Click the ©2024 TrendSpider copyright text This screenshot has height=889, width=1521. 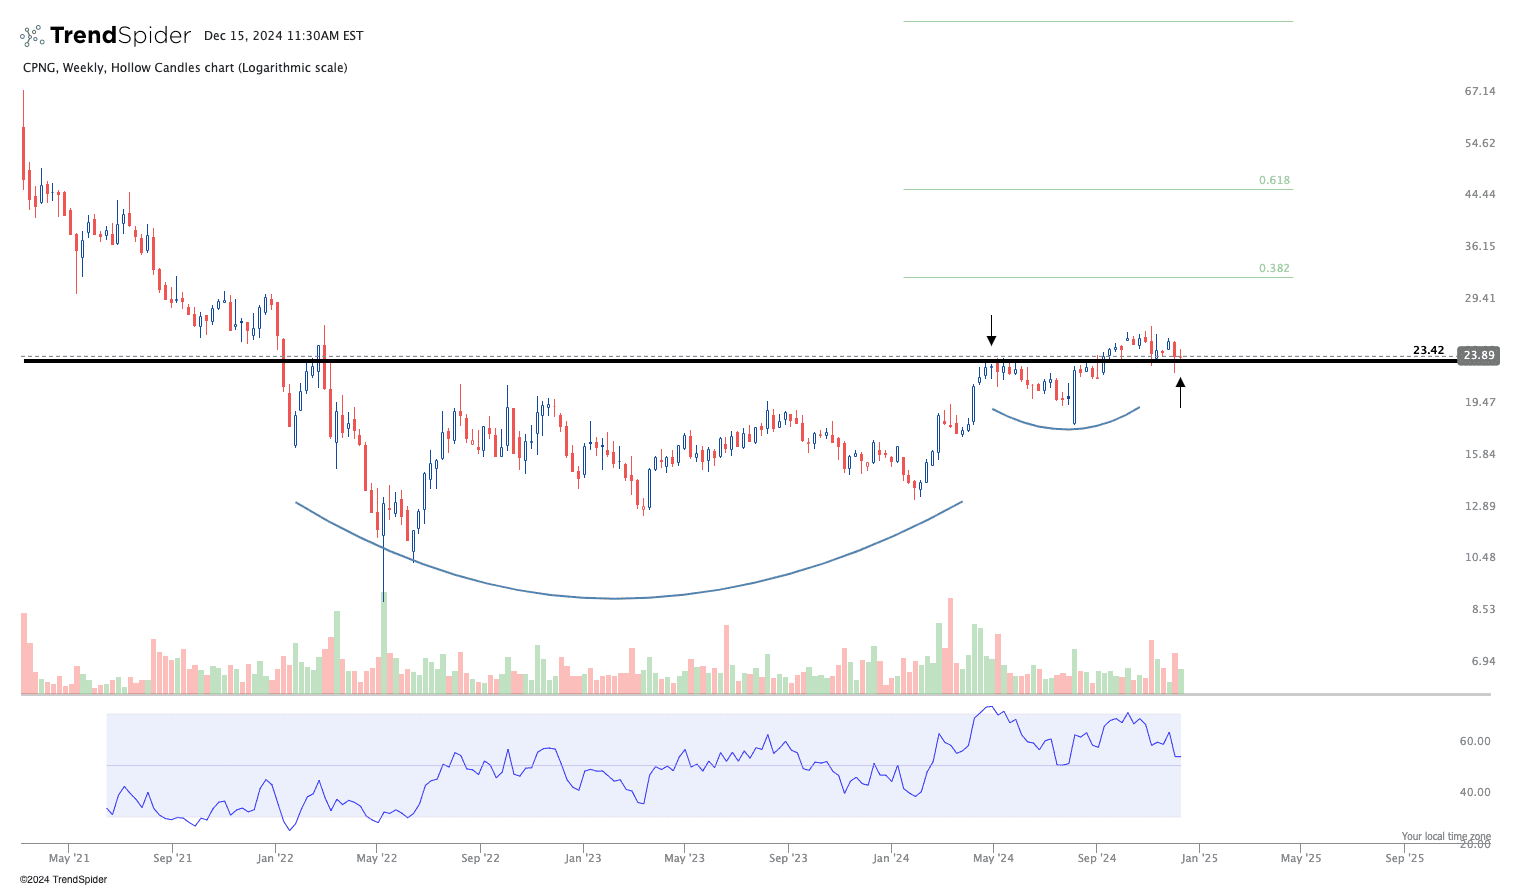(x=63, y=880)
